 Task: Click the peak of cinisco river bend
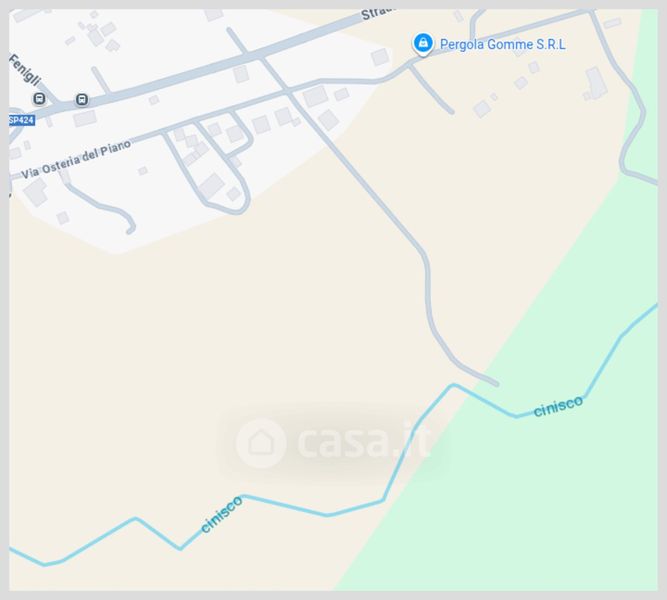click(x=453, y=386)
